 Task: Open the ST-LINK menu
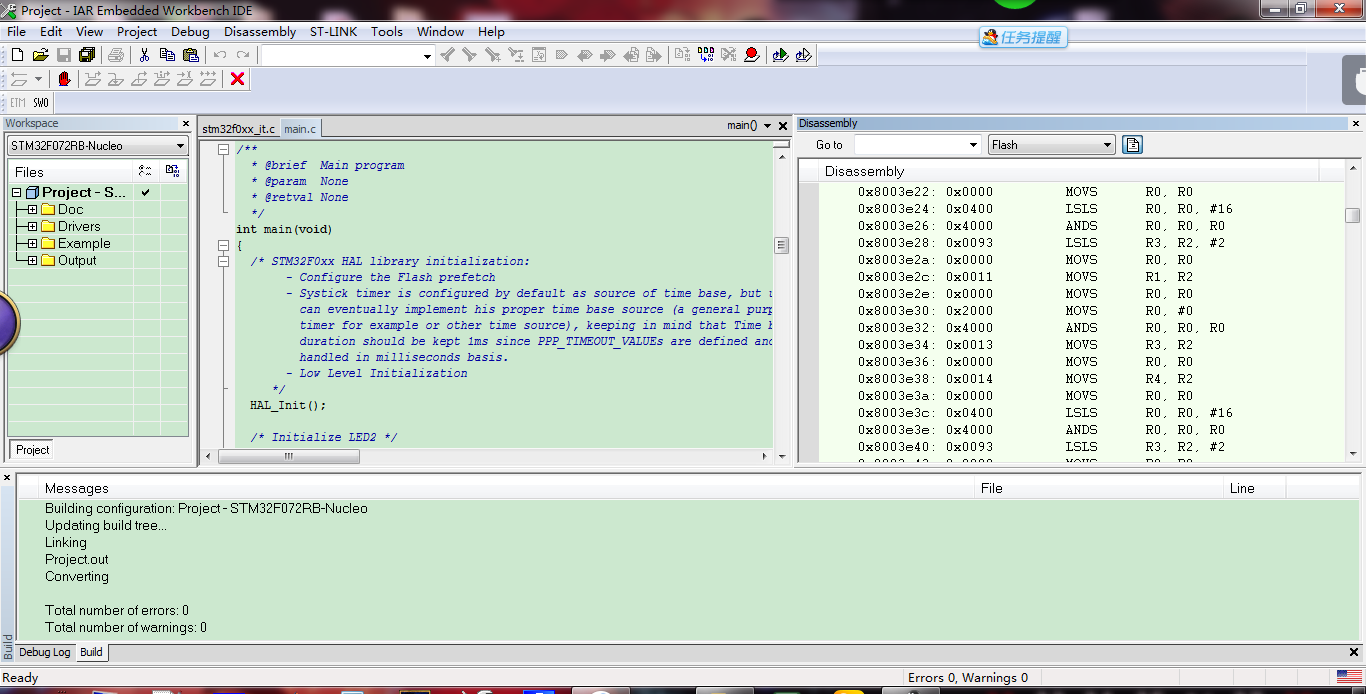(333, 31)
